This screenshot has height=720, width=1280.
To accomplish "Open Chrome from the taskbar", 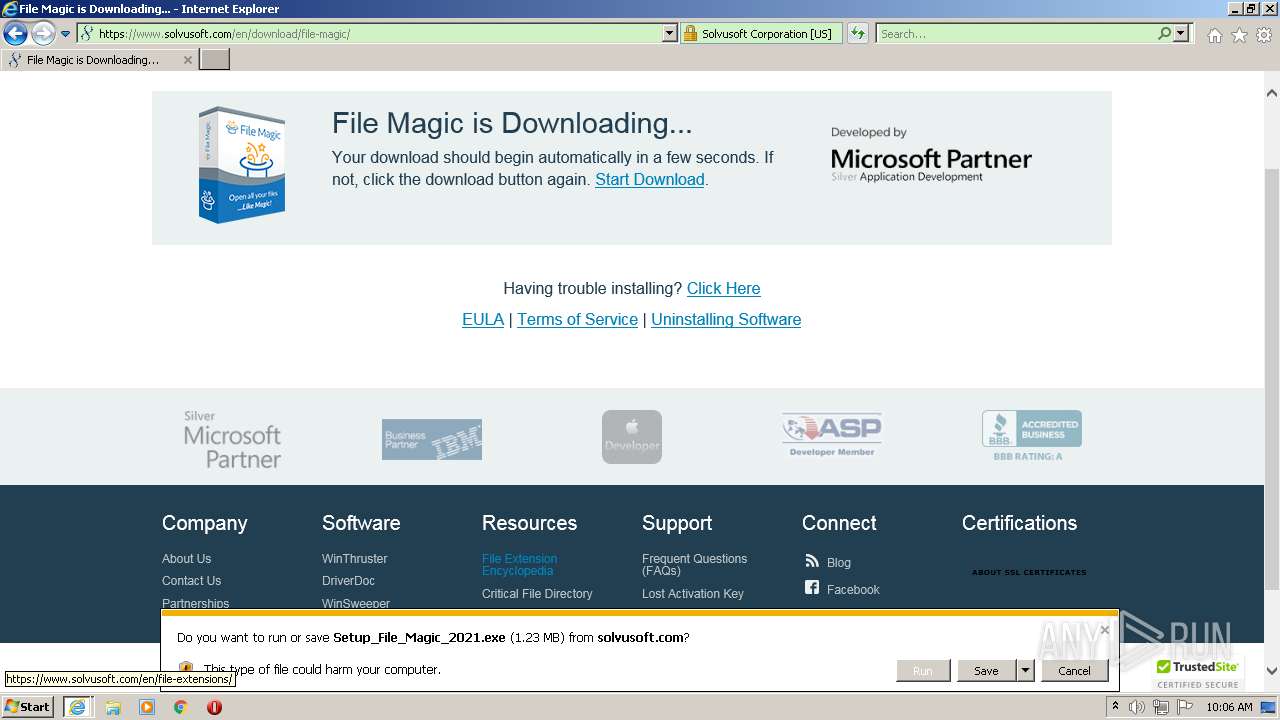I will [181, 707].
